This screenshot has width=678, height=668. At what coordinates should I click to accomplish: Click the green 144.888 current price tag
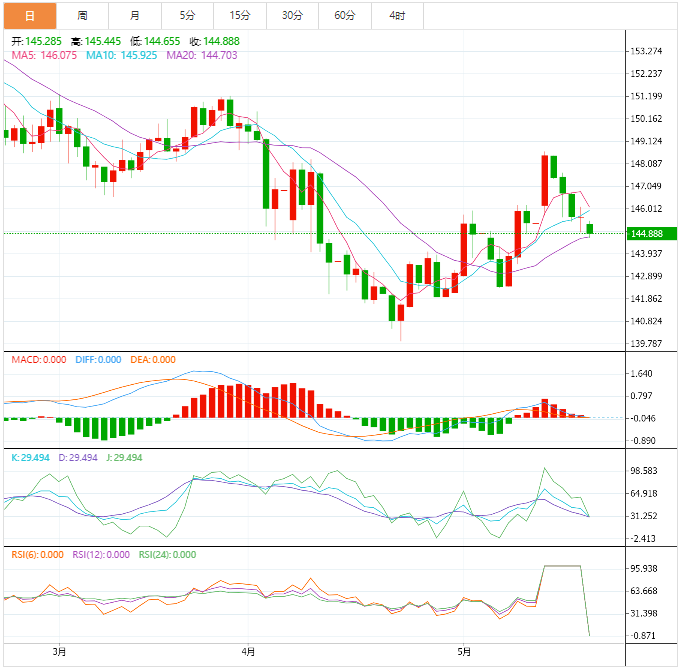tap(651, 233)
